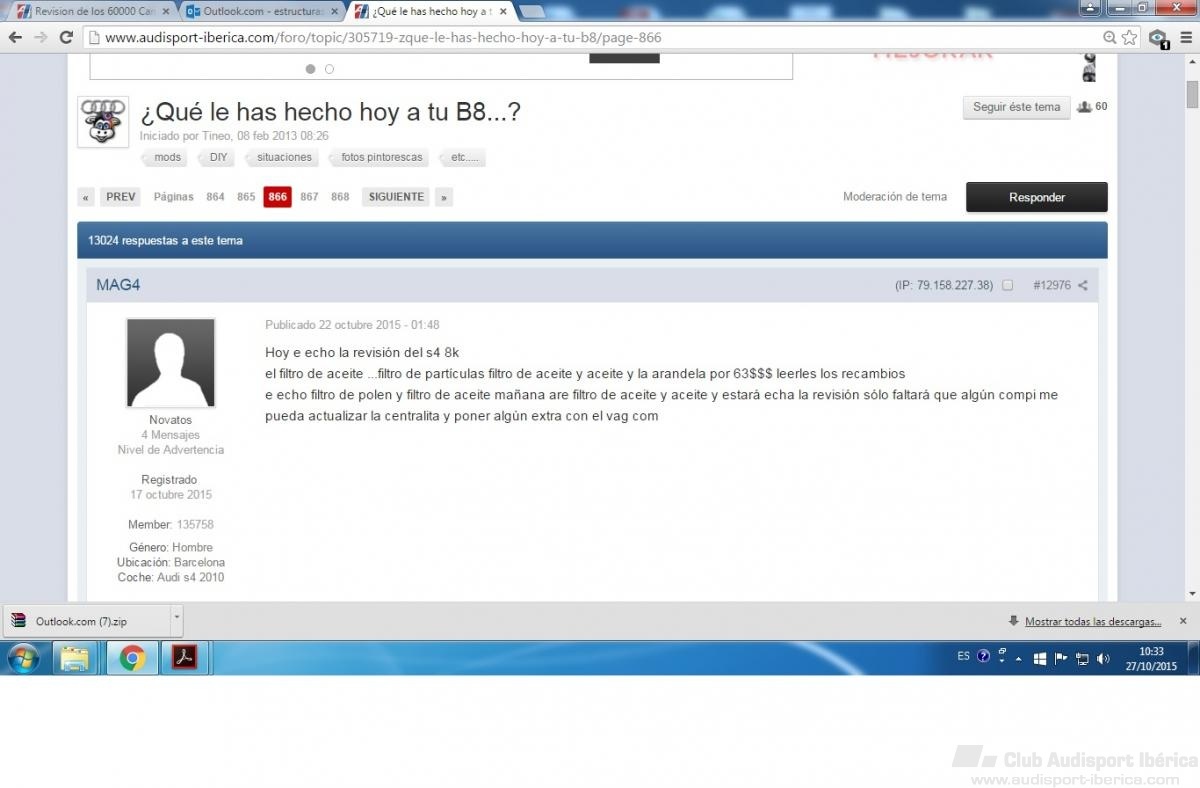Open the zoom magnifier in address bar
1200x788 pixels.
point(1109,37)
